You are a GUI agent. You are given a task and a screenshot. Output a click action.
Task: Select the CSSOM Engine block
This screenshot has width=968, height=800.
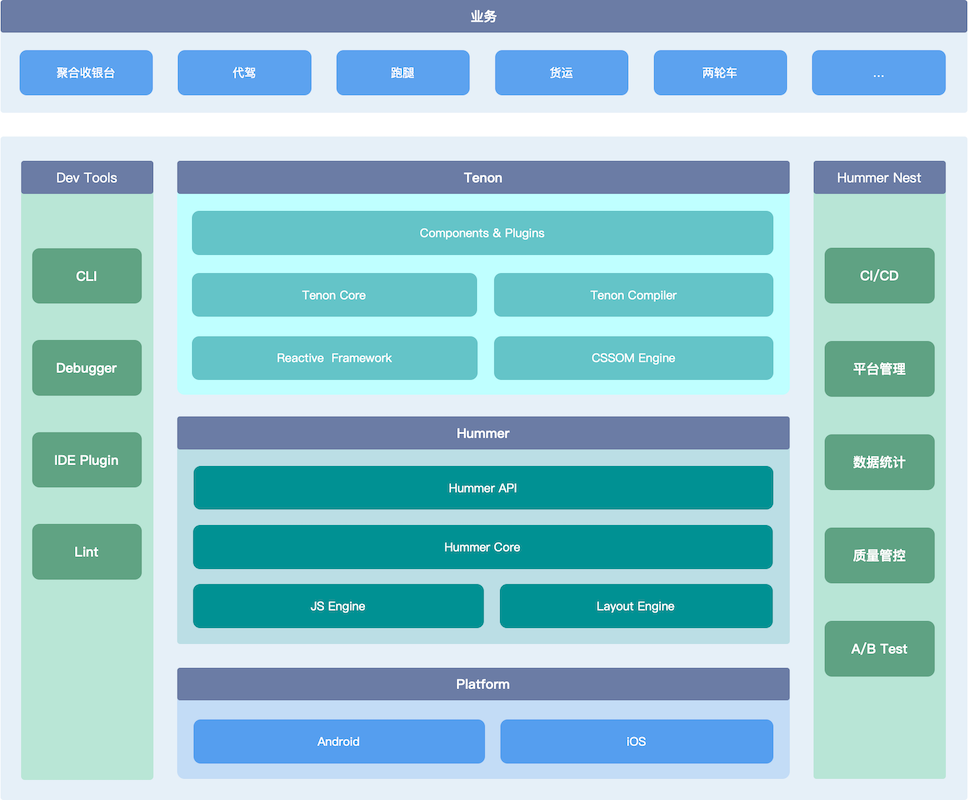pyautogui.click(x=633, y=357)
